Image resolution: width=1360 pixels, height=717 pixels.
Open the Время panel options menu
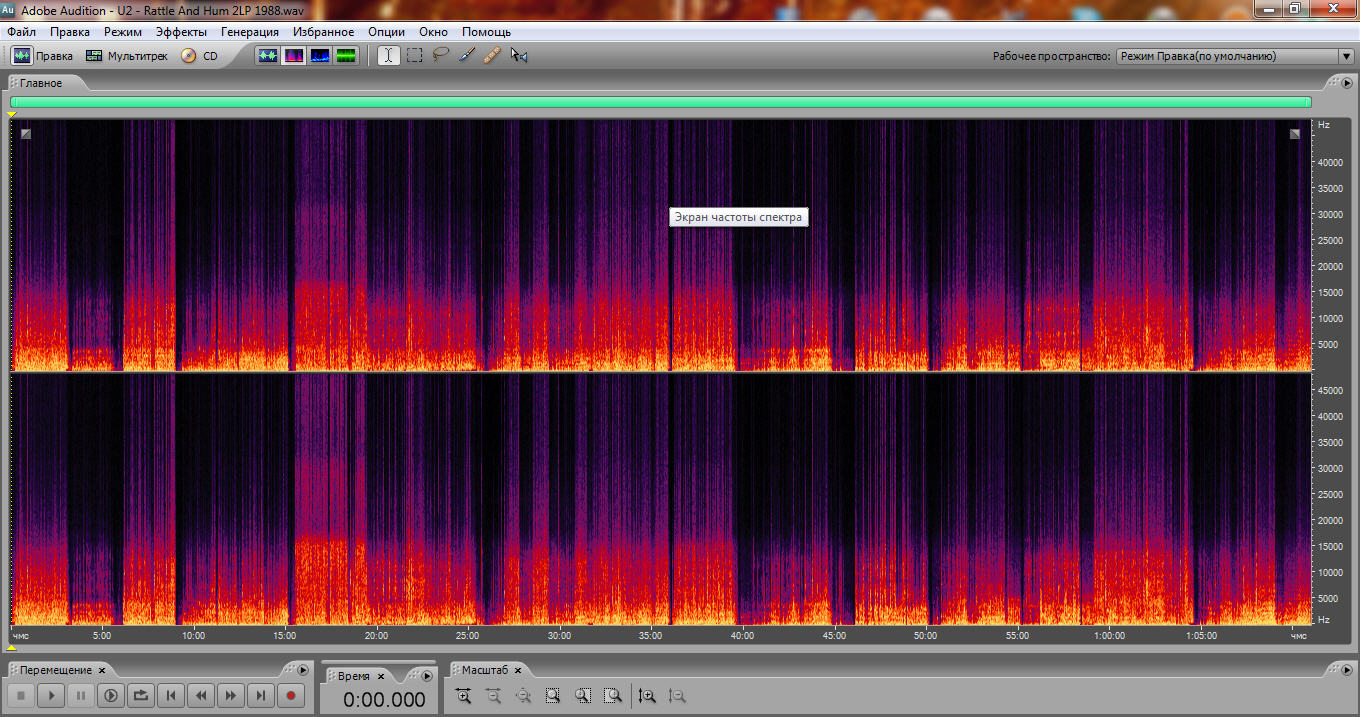tap(427, 676)
